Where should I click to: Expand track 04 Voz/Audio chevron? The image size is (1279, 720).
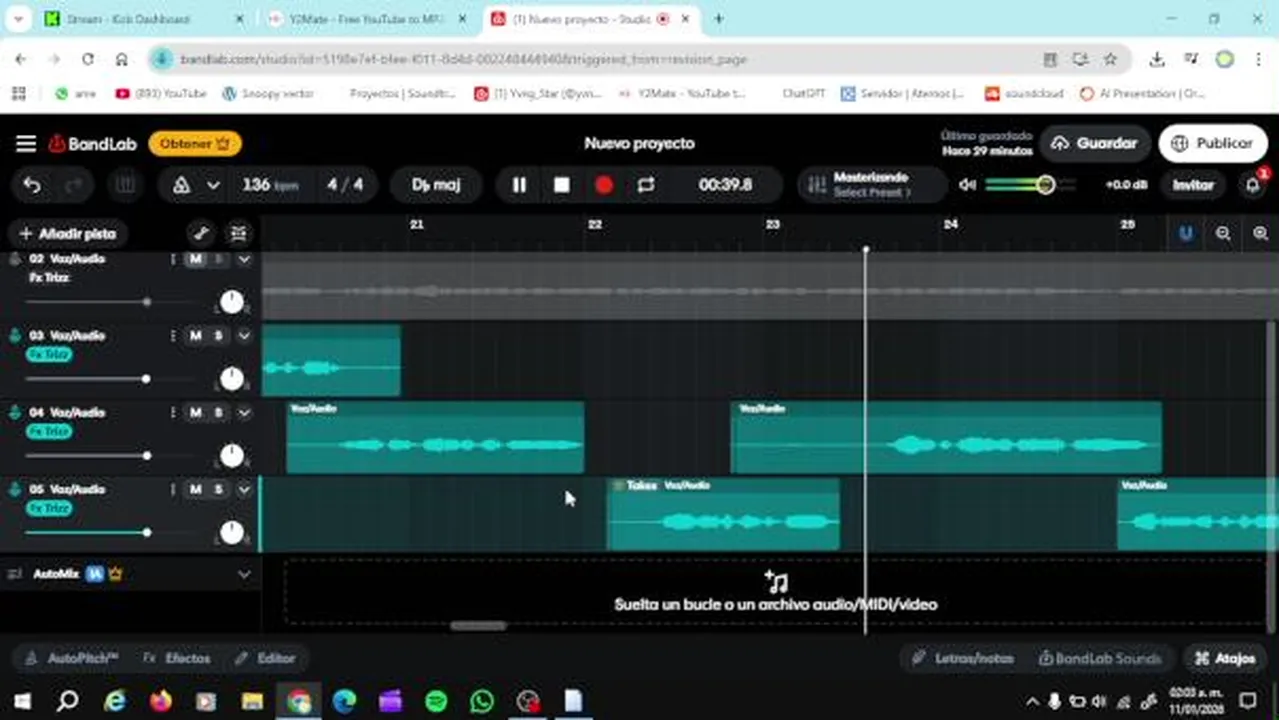[244, 413]
